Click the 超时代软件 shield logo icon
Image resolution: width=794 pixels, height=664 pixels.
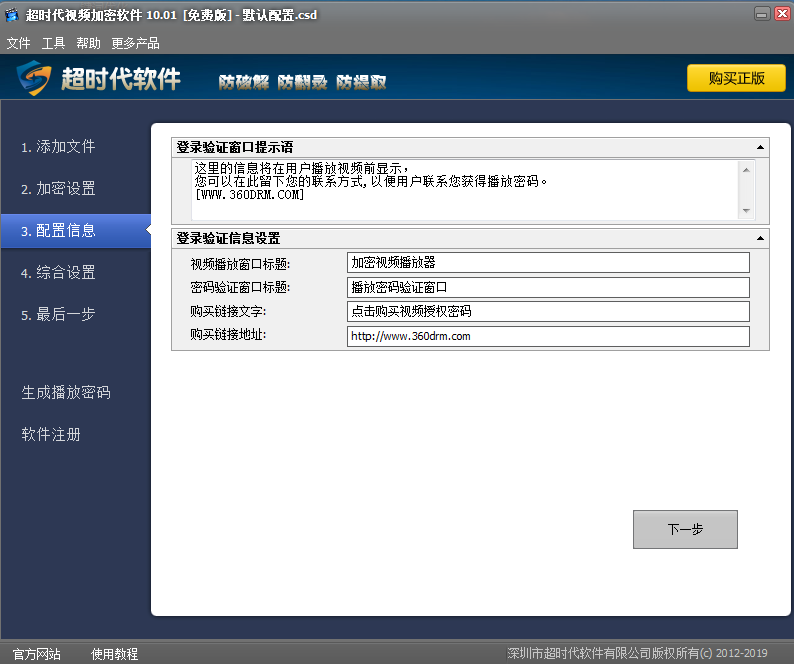coord(33,79)
